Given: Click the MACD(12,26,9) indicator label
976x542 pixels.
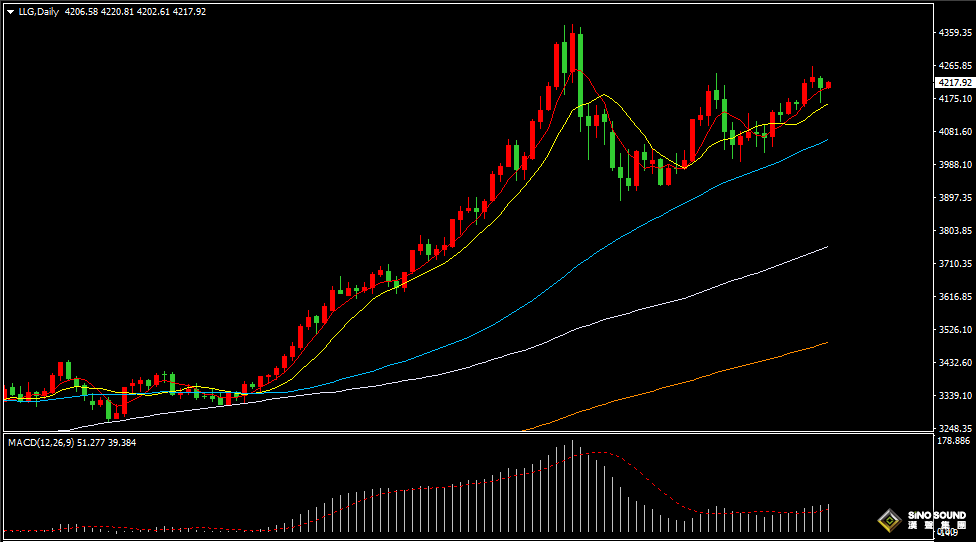Looking at the screenshot, I should [x=41, y=442].
